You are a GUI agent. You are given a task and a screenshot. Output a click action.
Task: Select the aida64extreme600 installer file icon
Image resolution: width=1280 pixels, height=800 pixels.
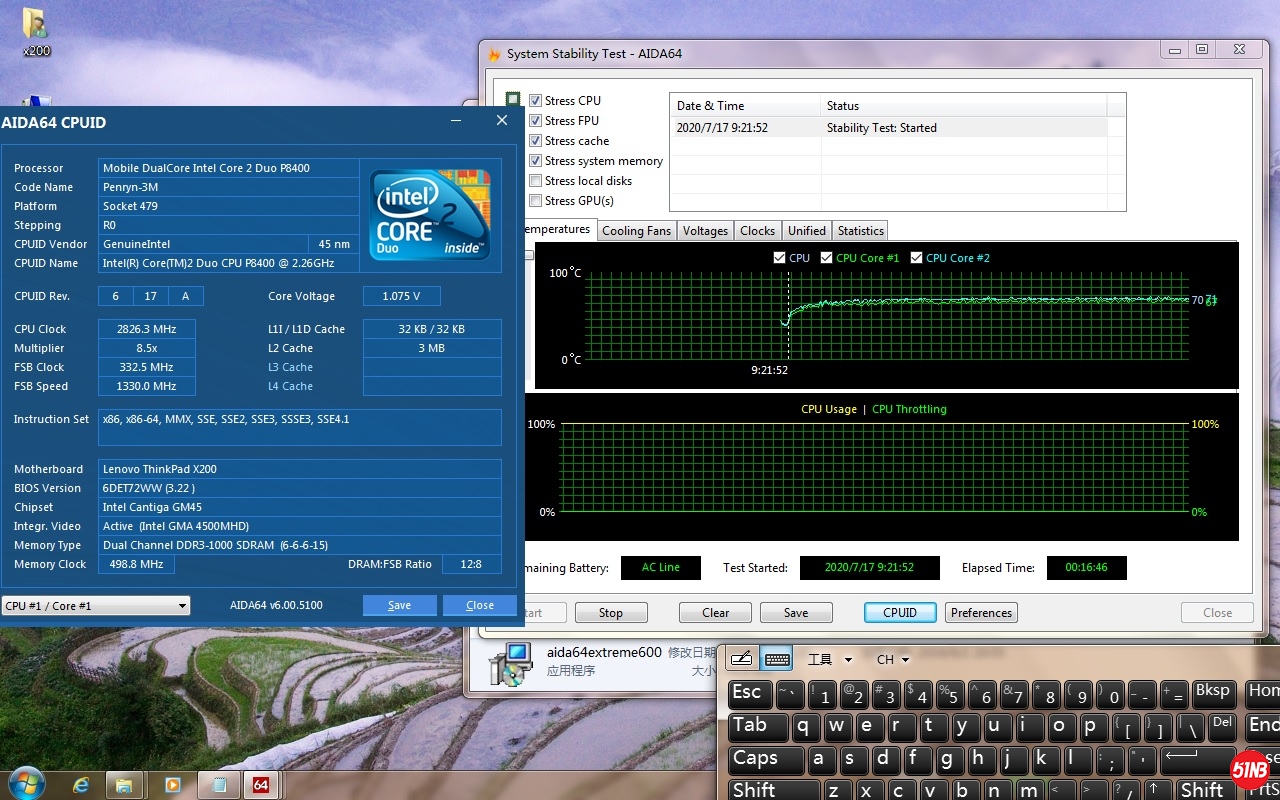[510, 663]
